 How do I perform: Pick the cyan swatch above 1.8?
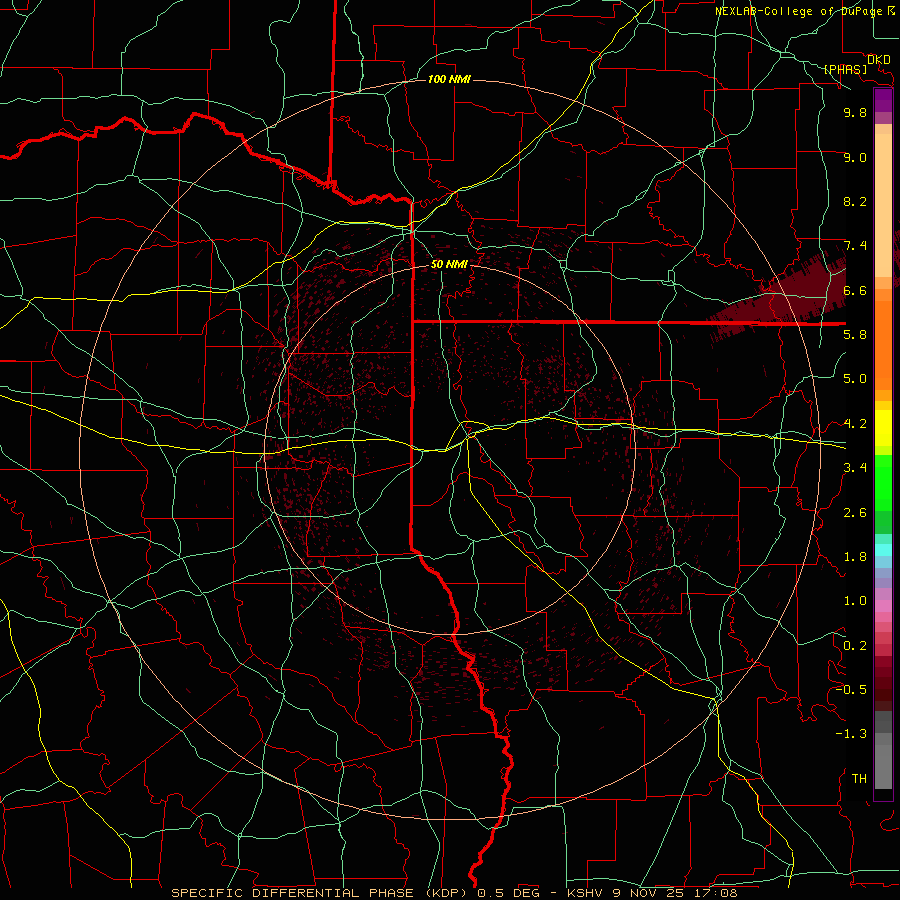(x=883, y=549)
